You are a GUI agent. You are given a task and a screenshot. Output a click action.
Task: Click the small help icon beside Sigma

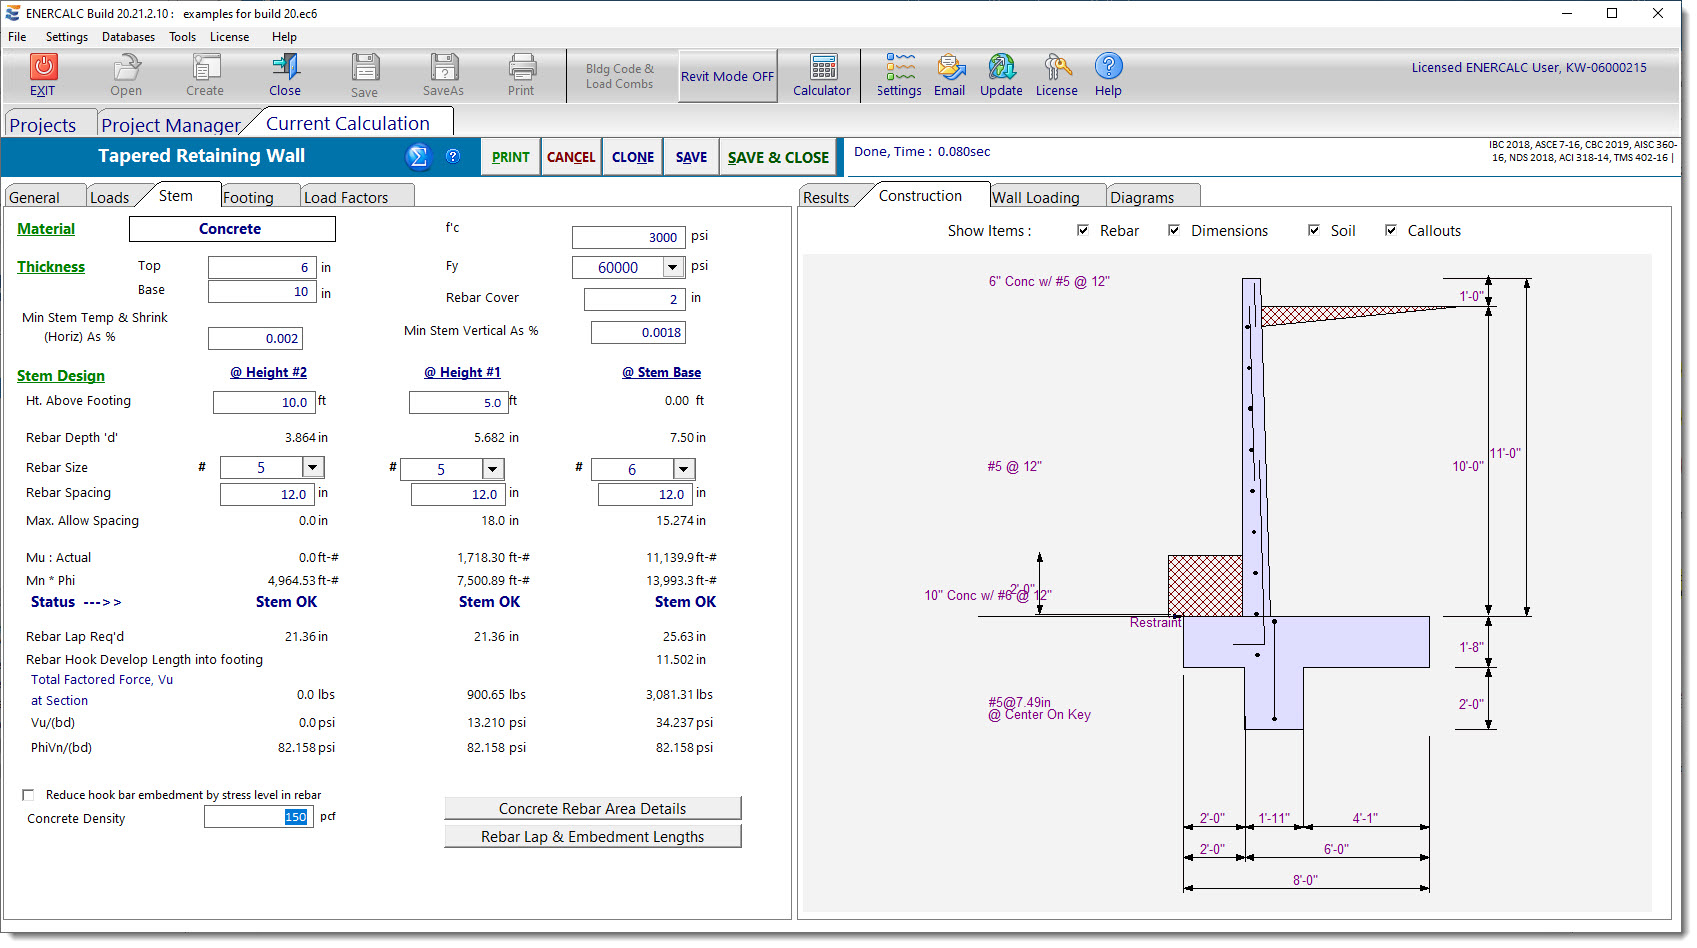click(453, 156)
